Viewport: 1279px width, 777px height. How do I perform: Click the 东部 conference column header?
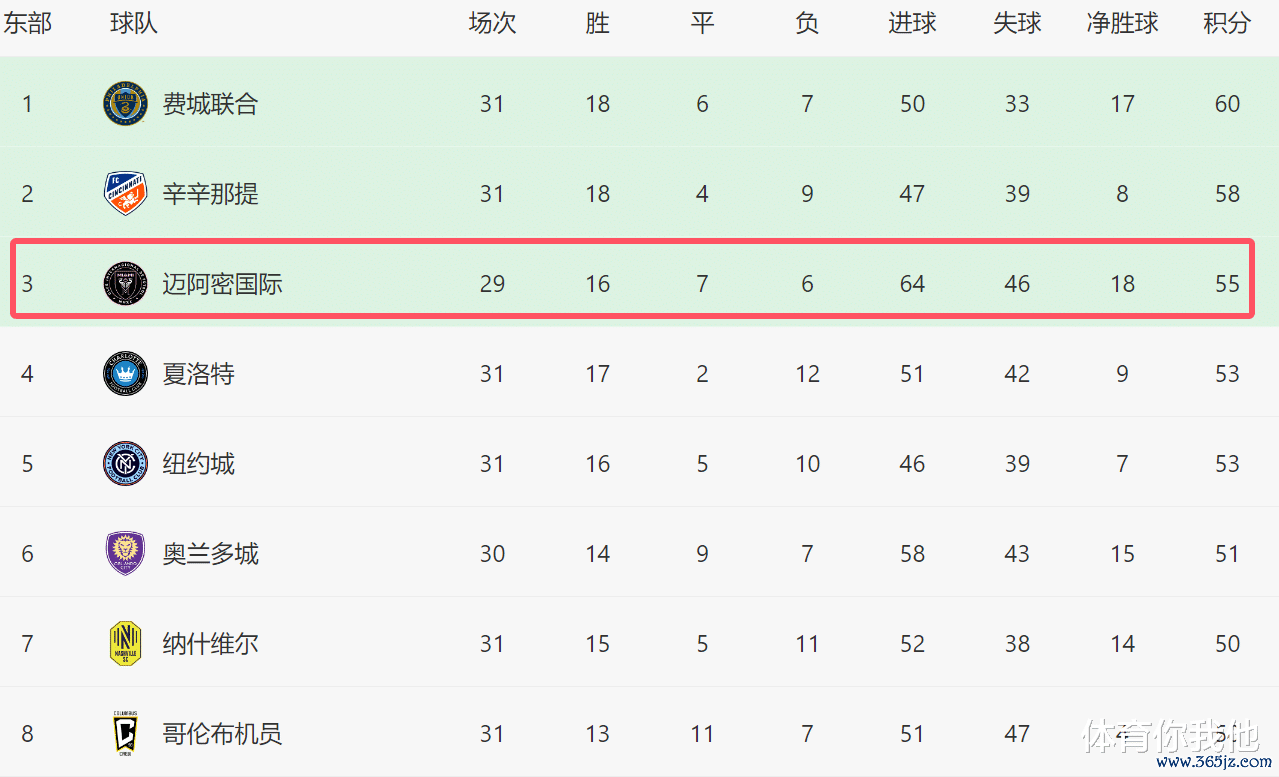[x=28, y=23]
